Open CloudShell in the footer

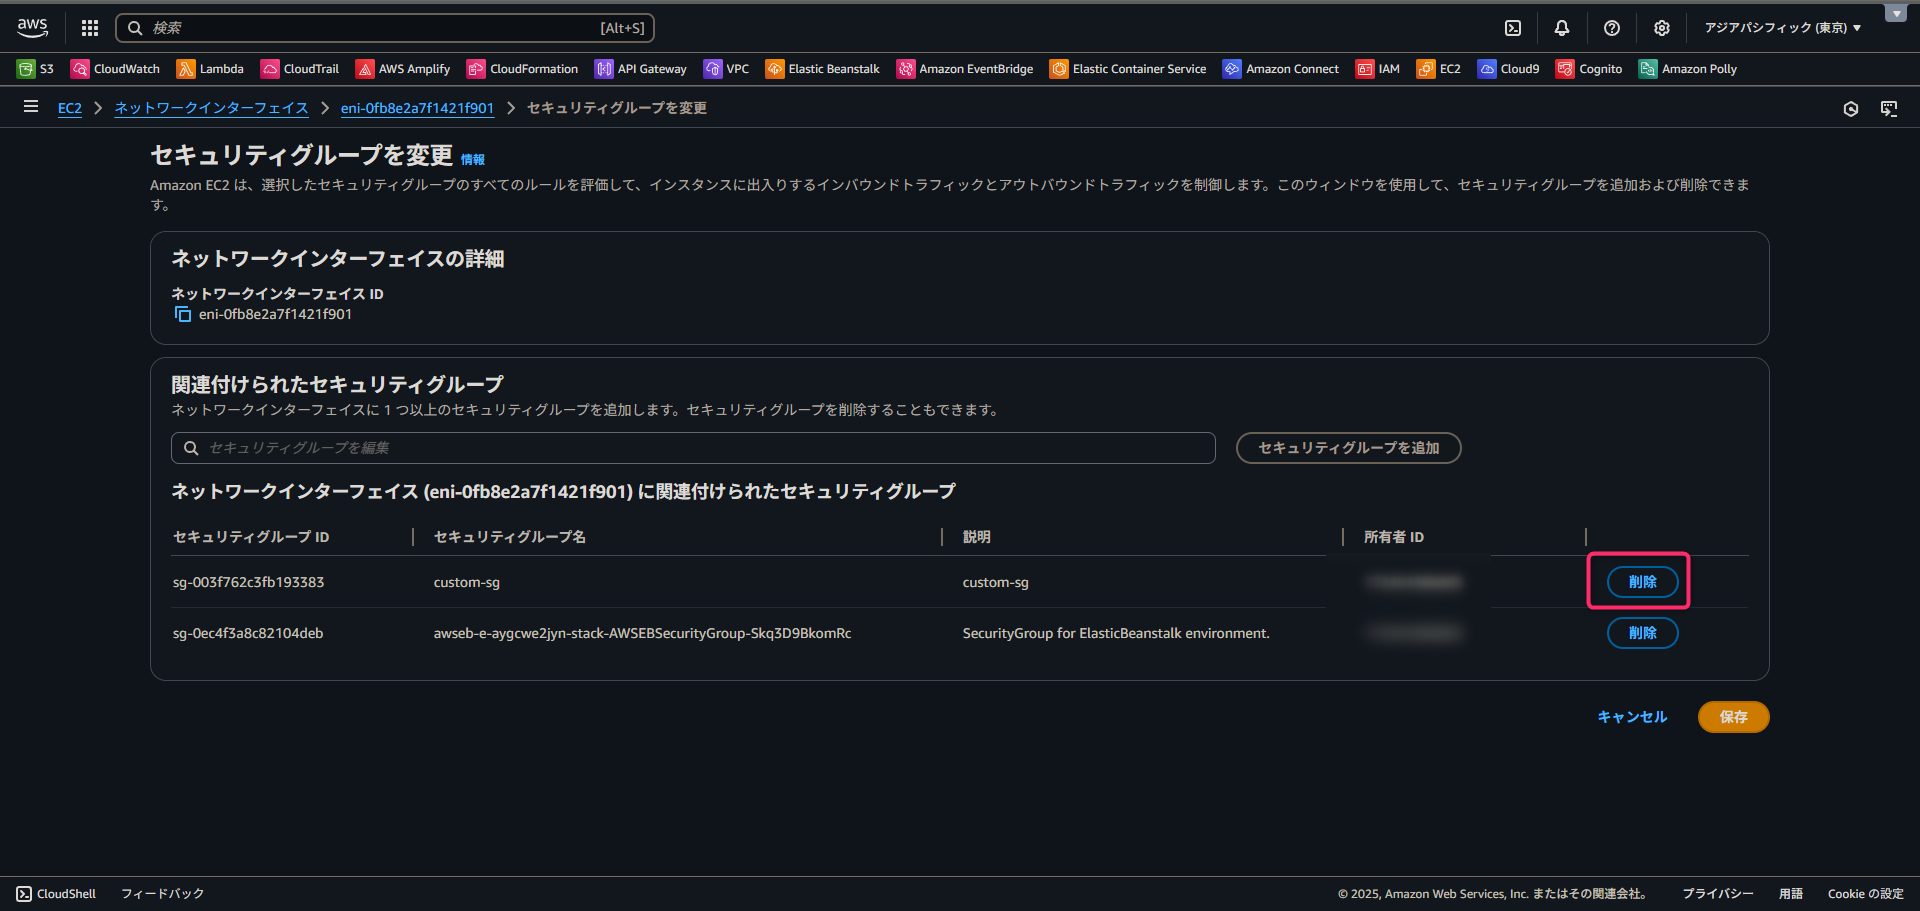pos(56,894)
